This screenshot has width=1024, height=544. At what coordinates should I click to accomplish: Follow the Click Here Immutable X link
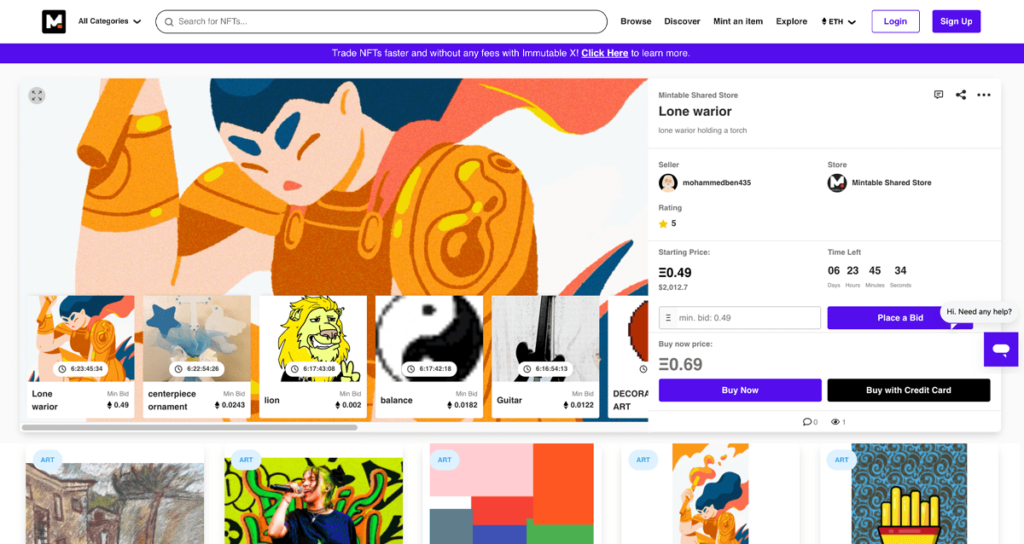point(605,53)
